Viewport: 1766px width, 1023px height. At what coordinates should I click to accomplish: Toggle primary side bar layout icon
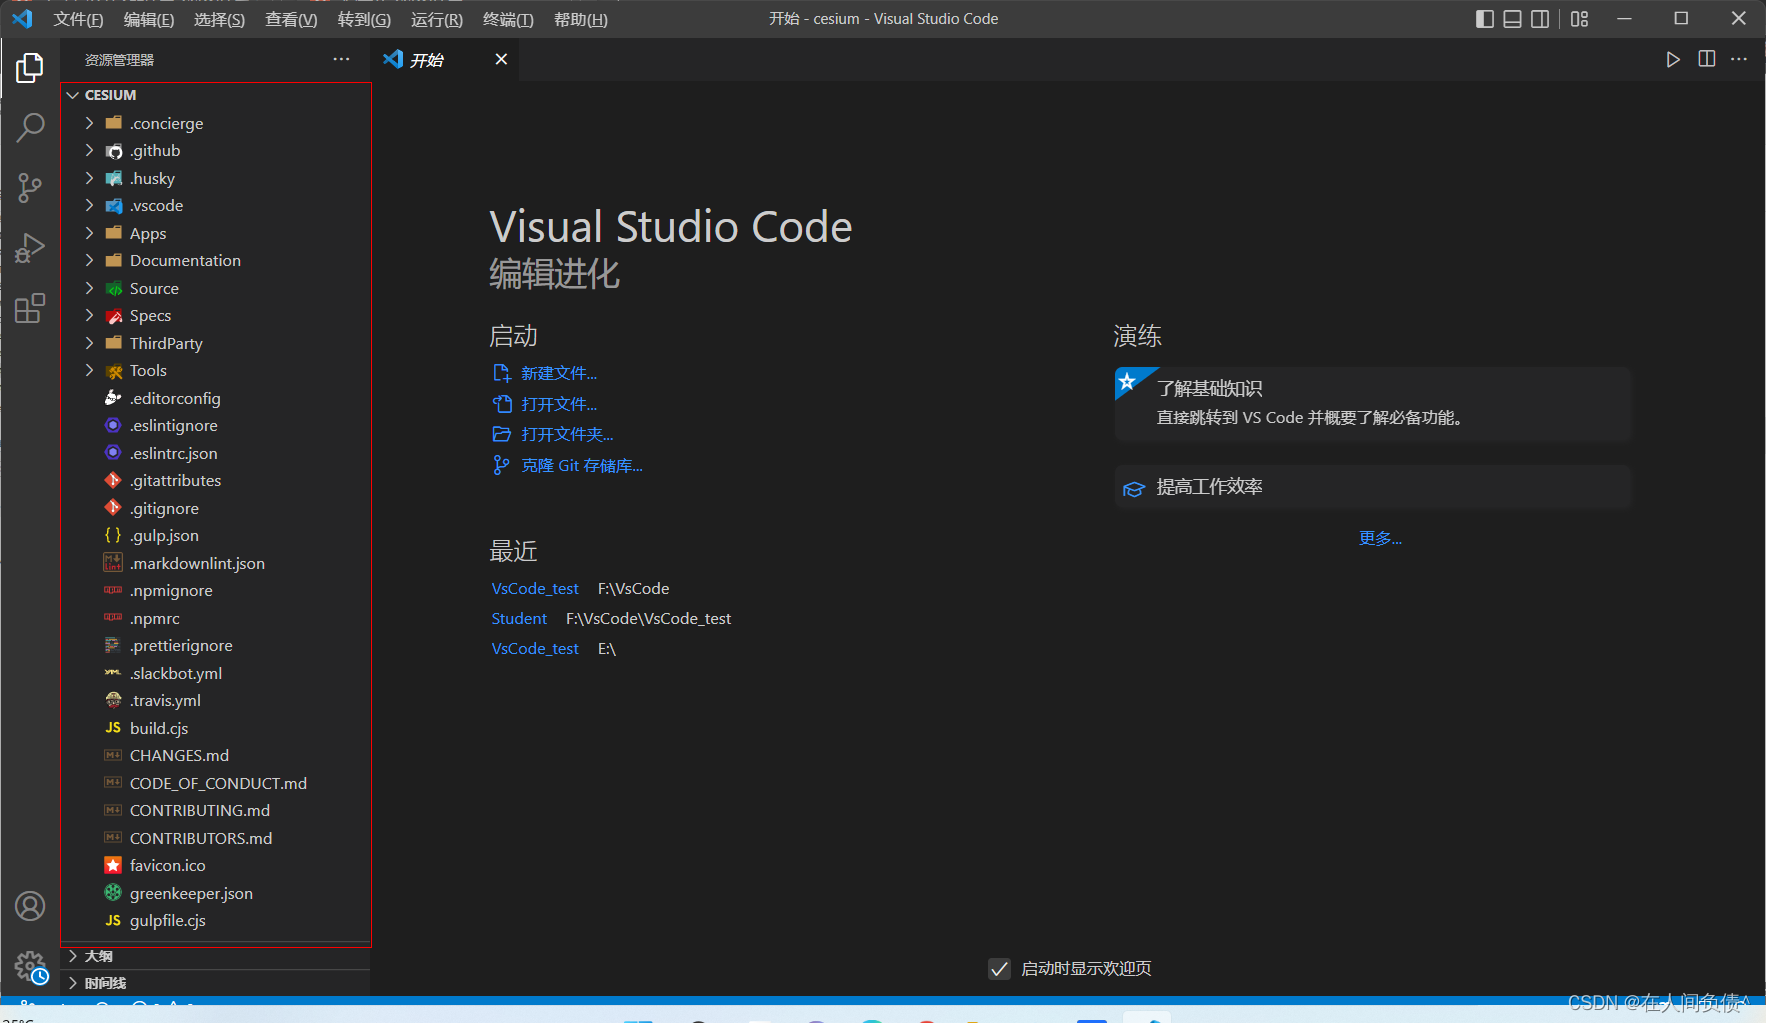point(1485,19)
